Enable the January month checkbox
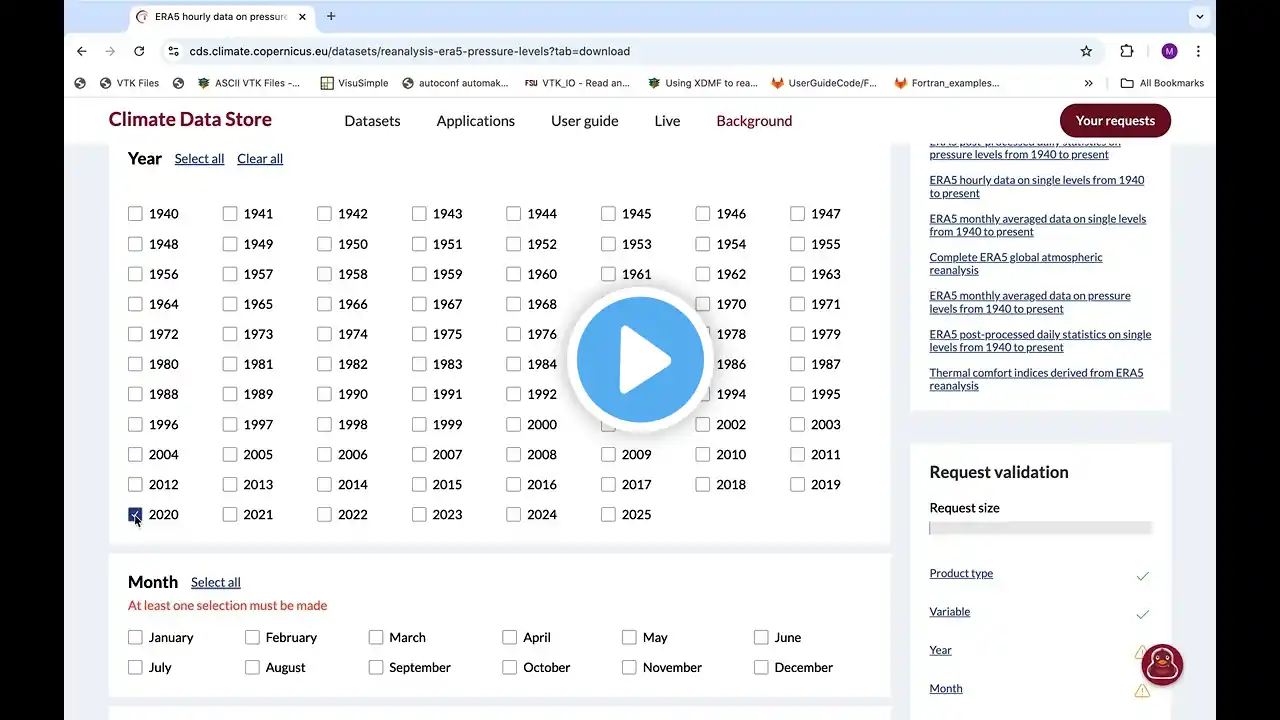Image resolution: width=1280 pixels, height=720 pixels. point(135,638)
